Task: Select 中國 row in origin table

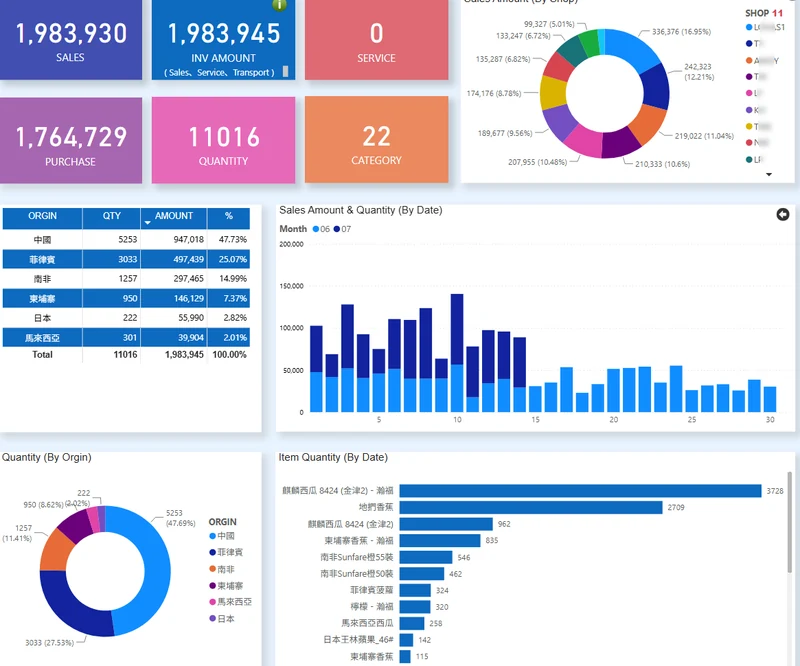Action: click(126, 239)
